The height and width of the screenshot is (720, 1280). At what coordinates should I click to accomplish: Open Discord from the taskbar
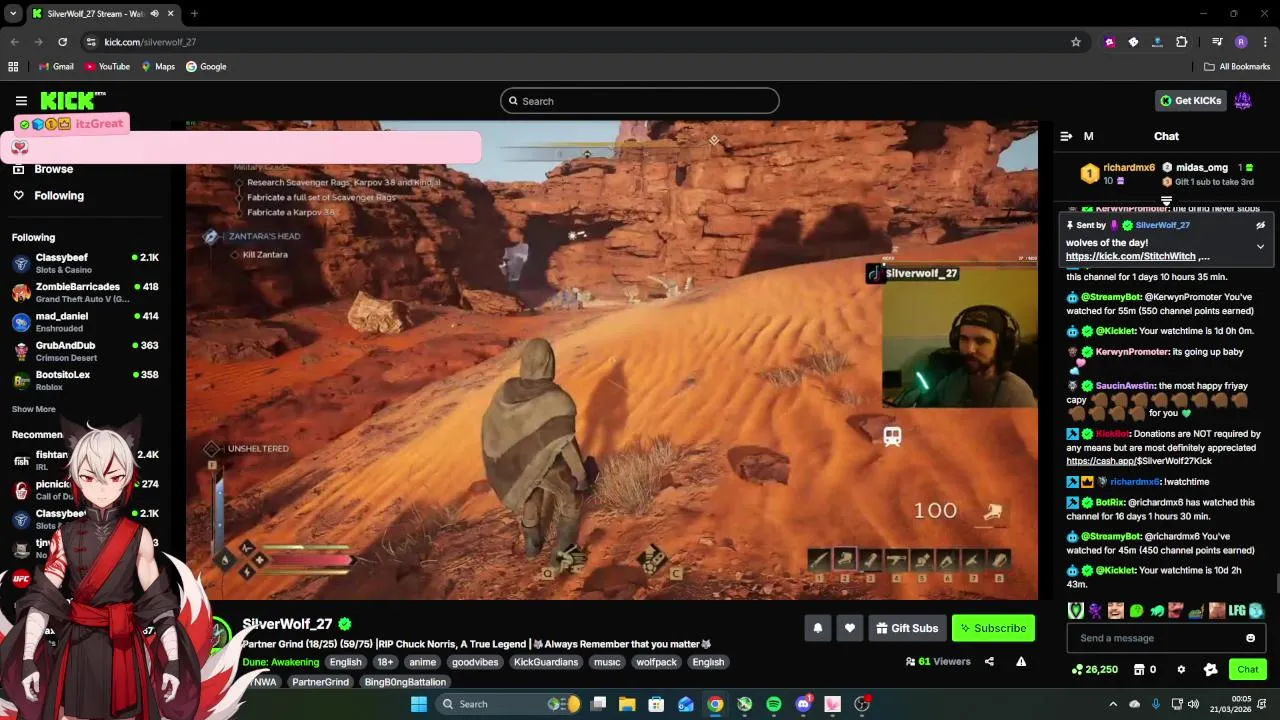click(803, 704)
